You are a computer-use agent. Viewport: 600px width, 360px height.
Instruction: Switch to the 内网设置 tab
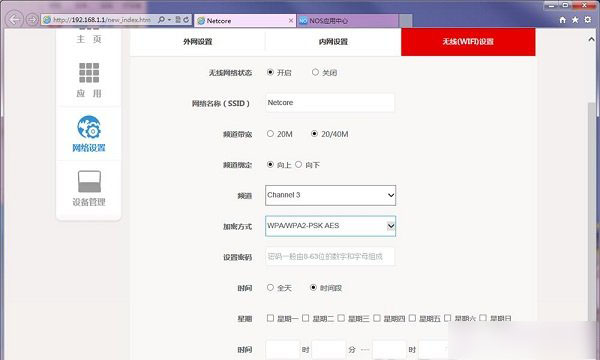[333, 41]
